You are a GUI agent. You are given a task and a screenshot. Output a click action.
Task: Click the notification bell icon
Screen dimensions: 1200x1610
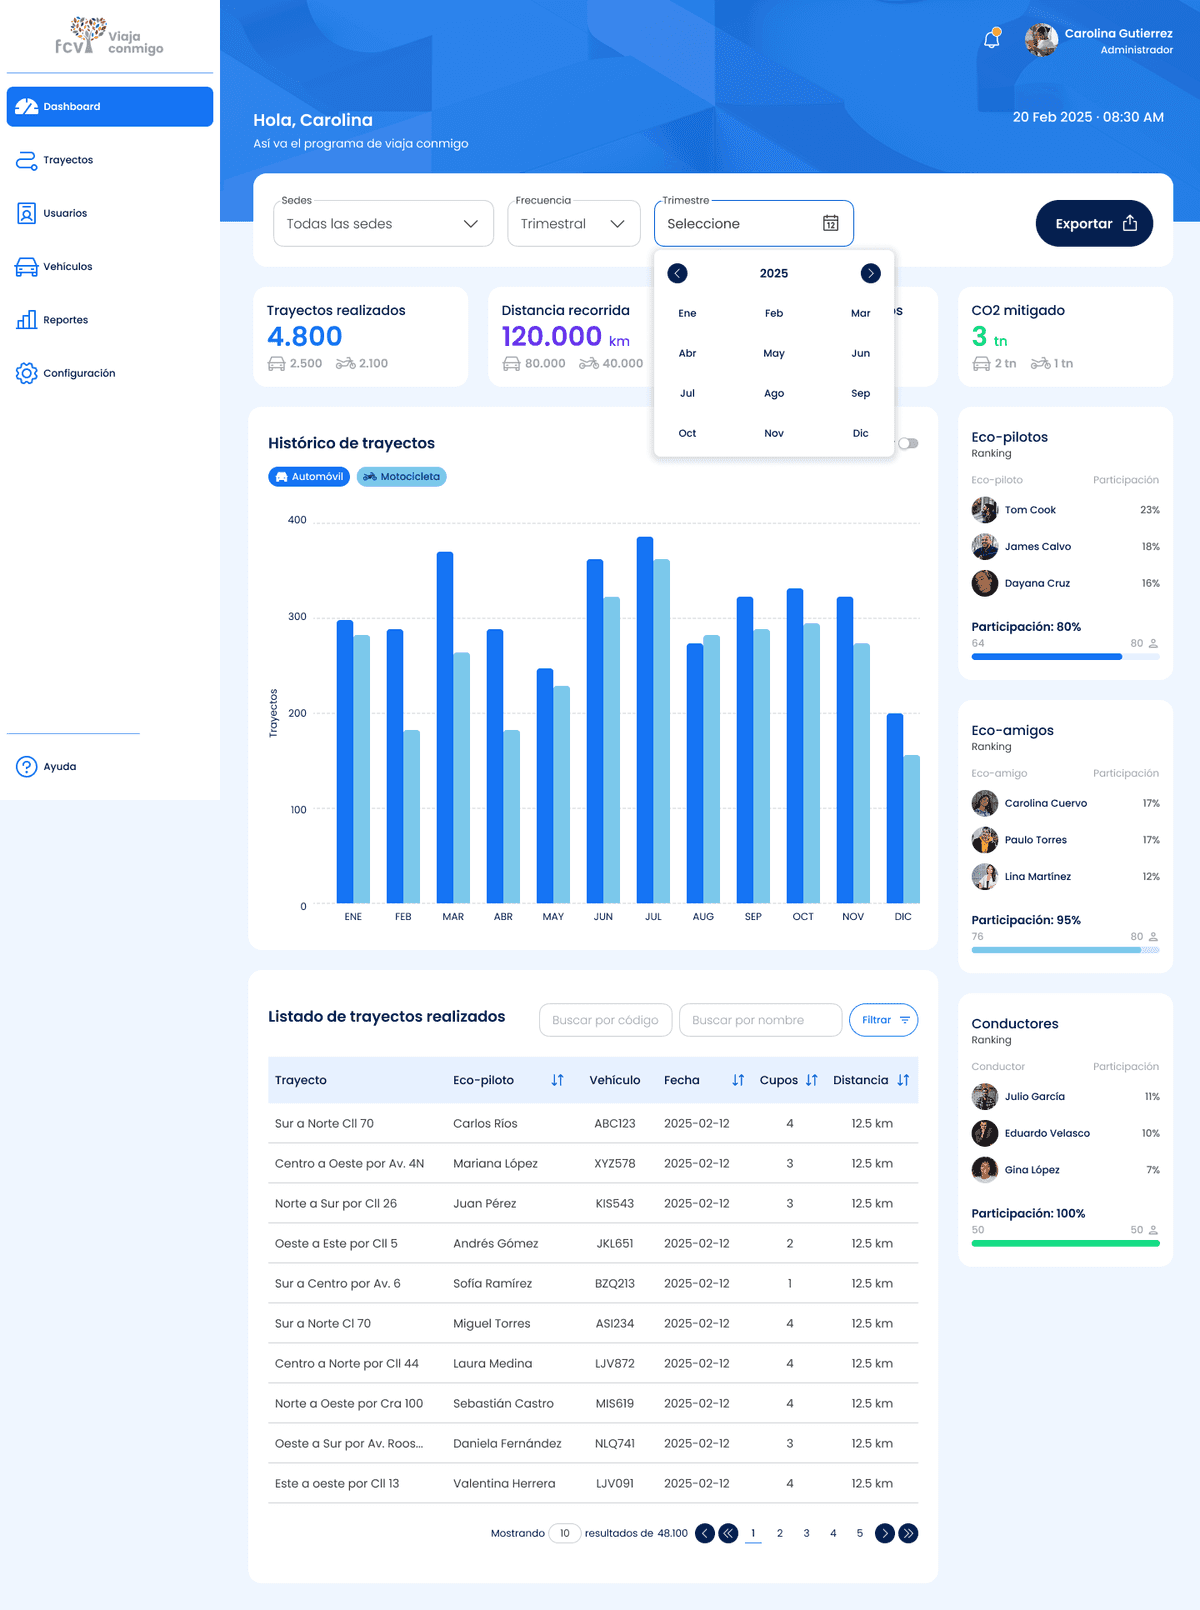pos(992,40)
